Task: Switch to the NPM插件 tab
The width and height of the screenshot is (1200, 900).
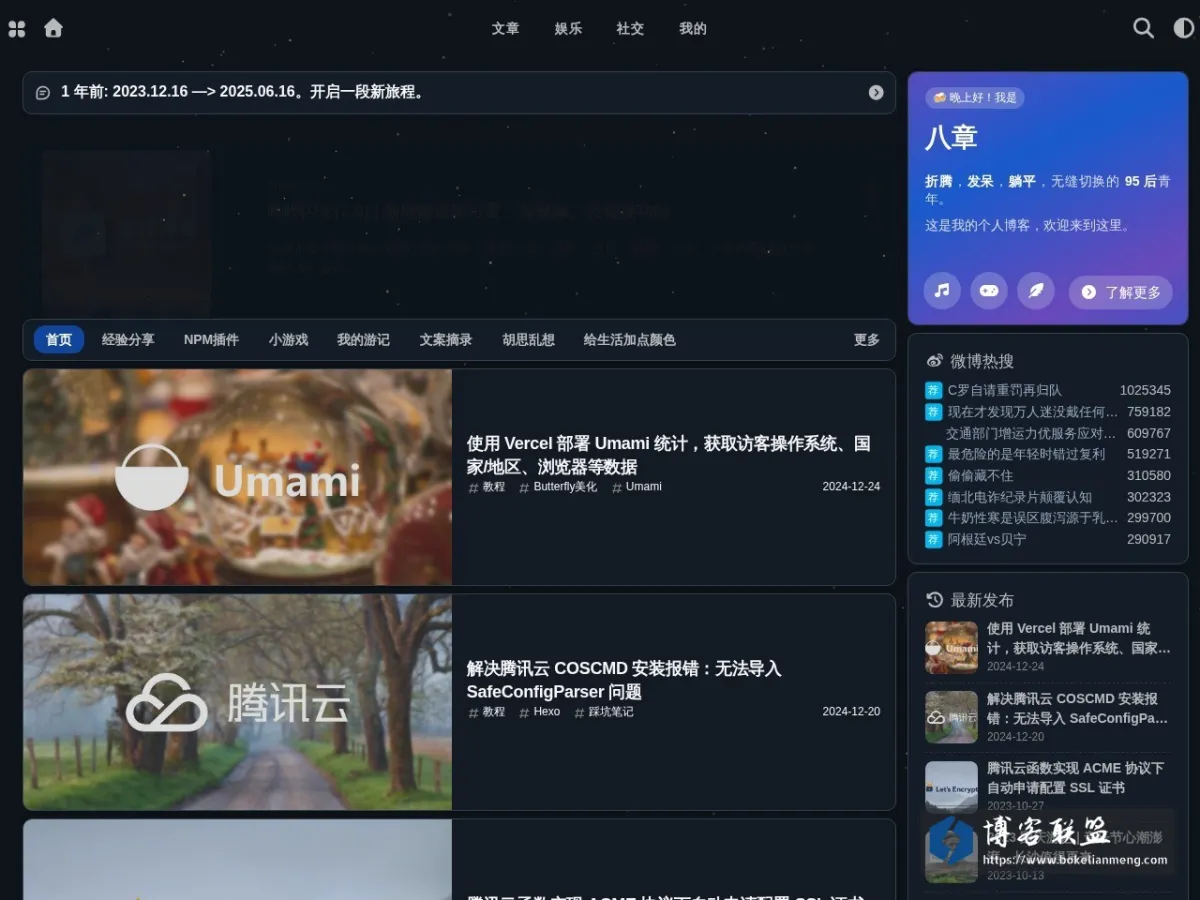Action: point(211,340)
